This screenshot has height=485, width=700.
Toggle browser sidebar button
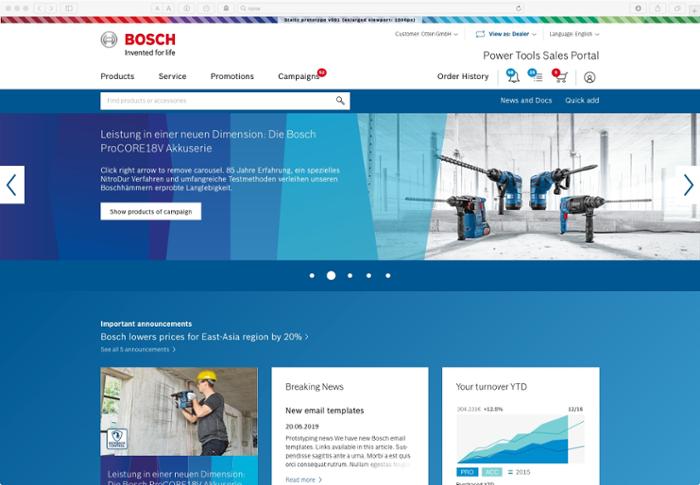click(69, 8)
